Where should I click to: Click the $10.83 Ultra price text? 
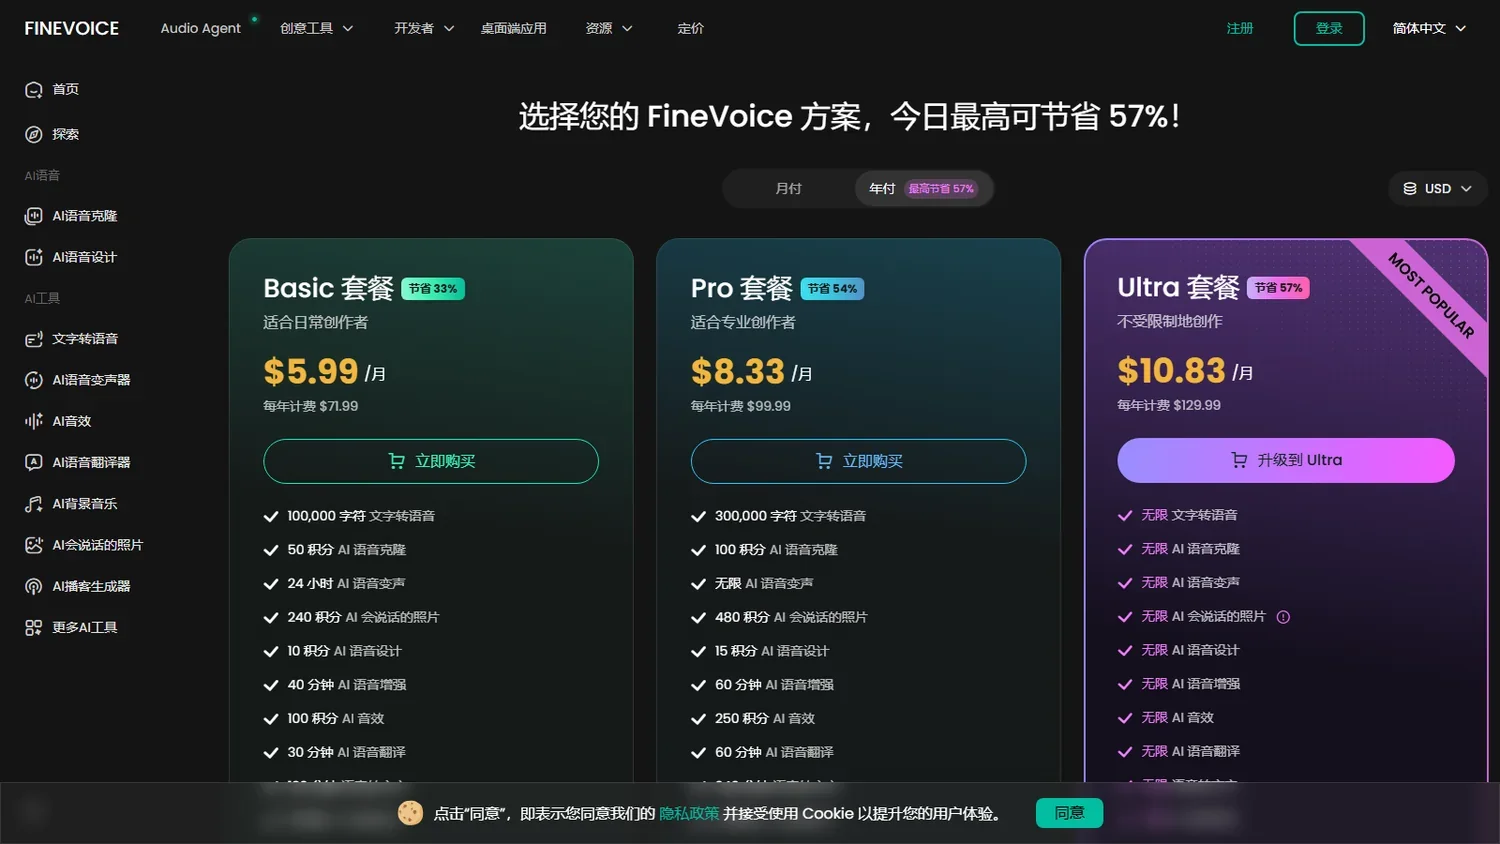coord(1171,371)
